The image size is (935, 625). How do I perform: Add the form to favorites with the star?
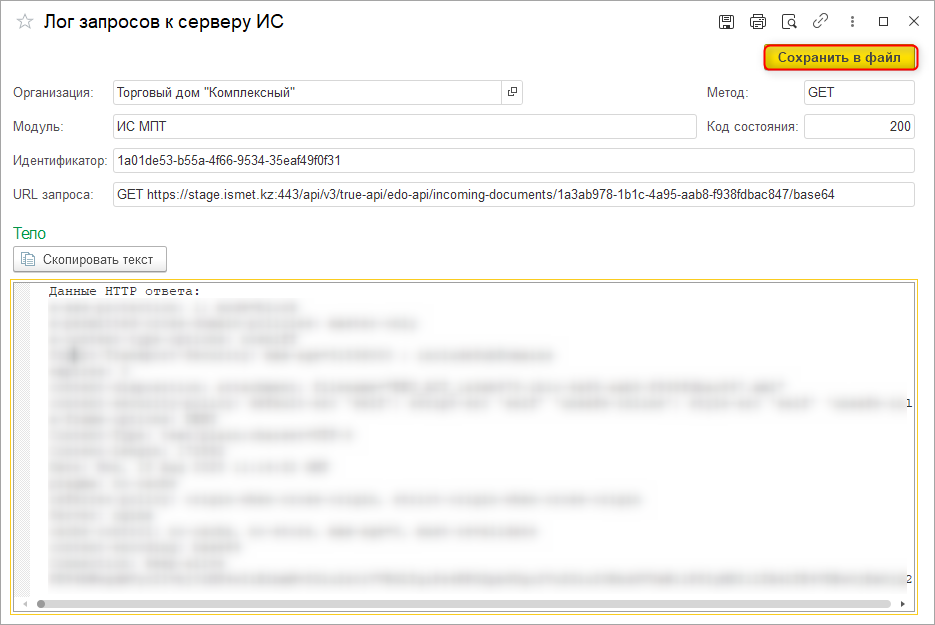(25, 22)
